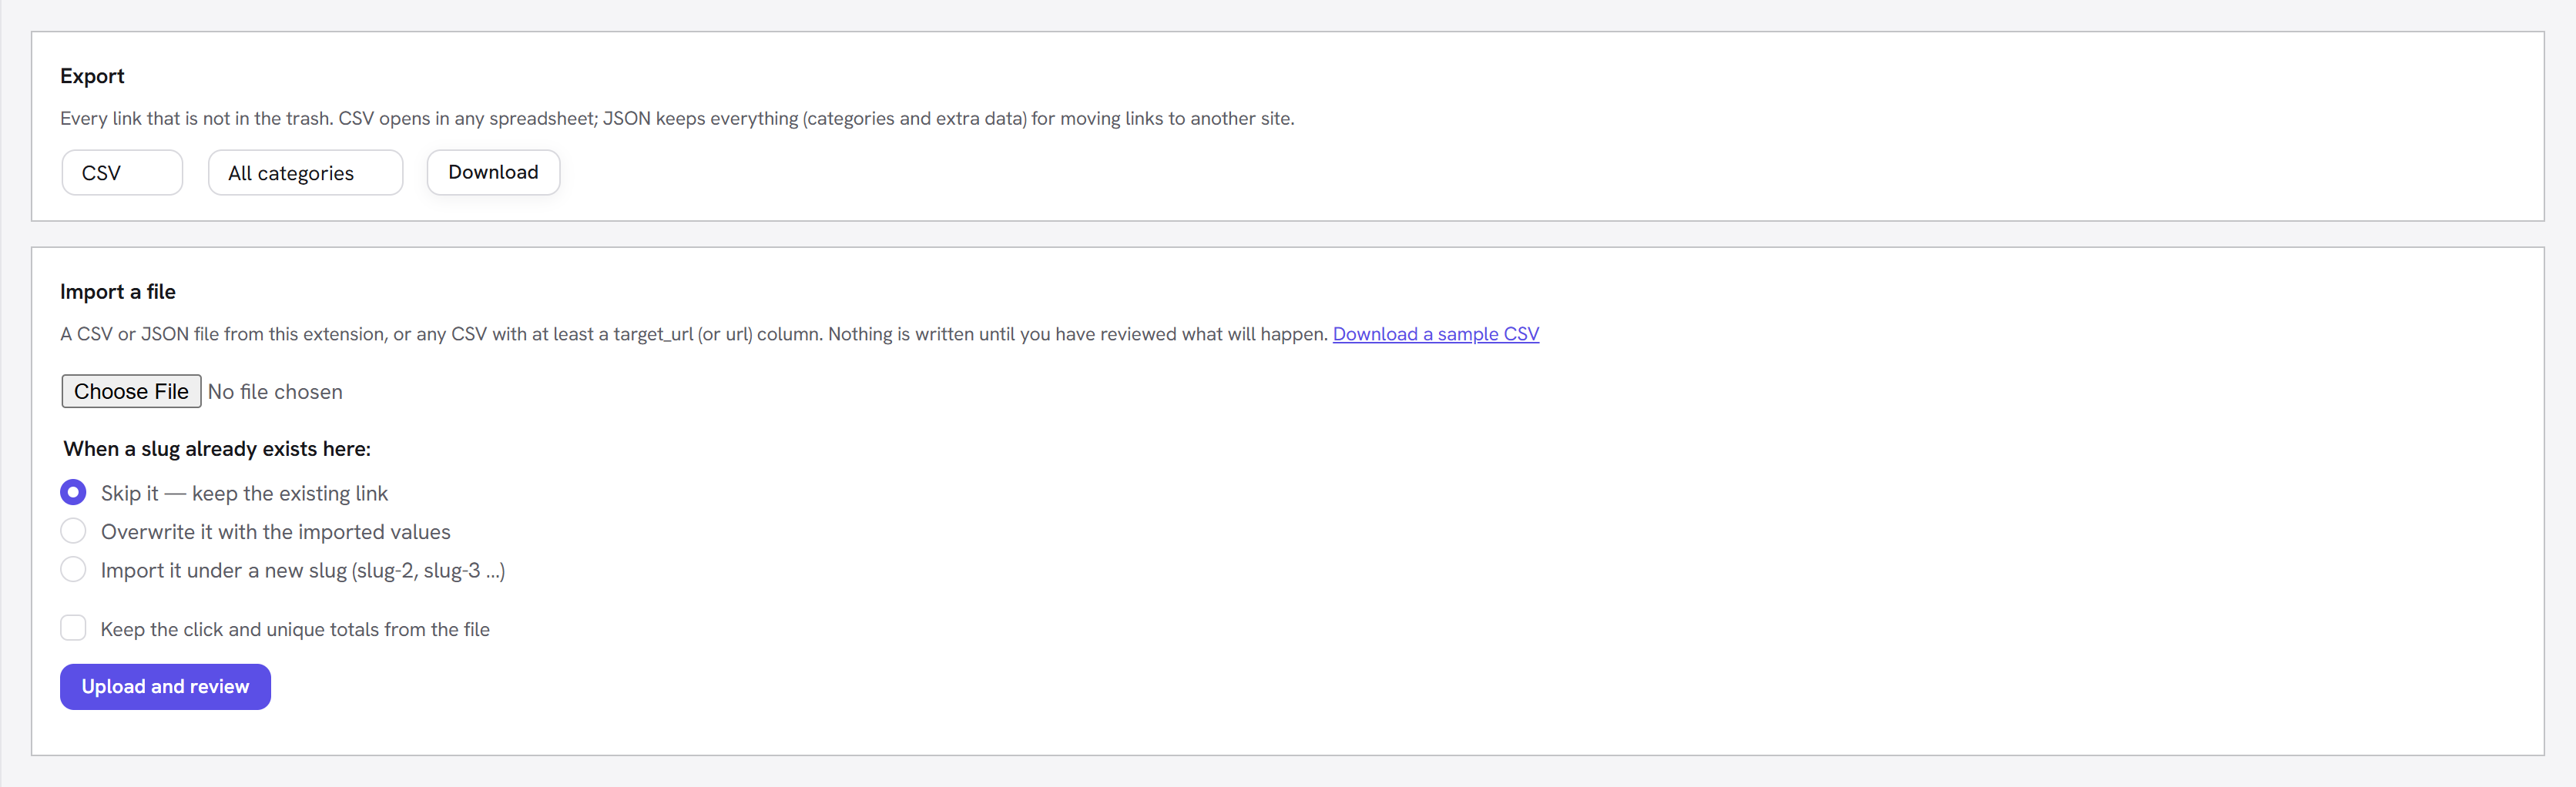Open the CSV export format dropdown
Viewport: 2576px width, 787px height.
(x=122, y=173)
